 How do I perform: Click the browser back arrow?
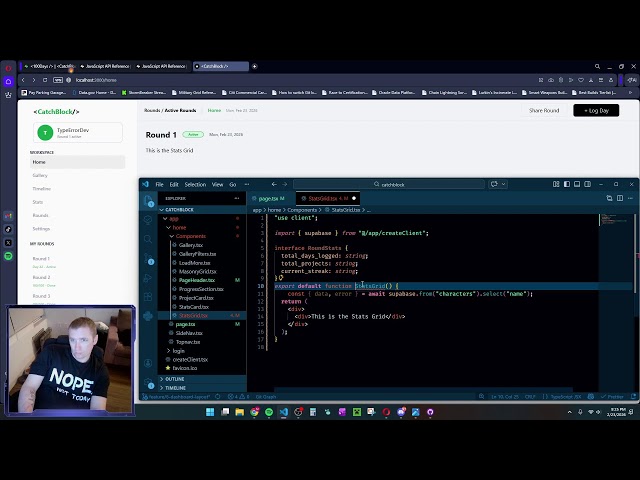[x=23, y=80]
